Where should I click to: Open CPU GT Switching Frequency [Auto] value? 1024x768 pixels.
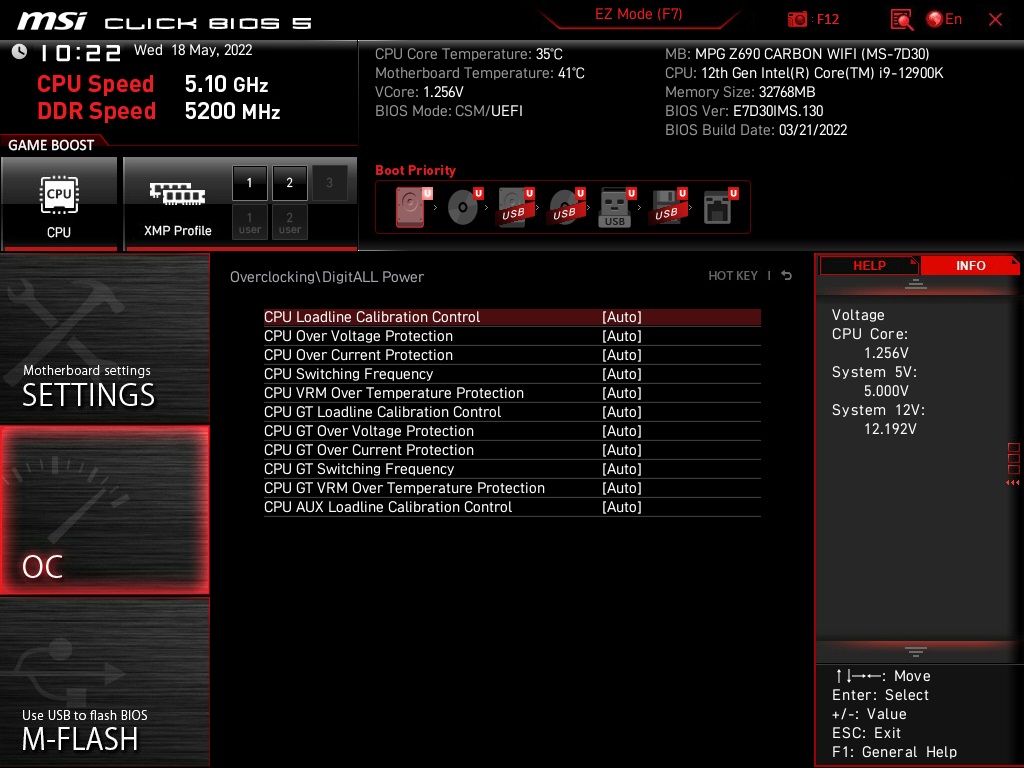(622, 468)
